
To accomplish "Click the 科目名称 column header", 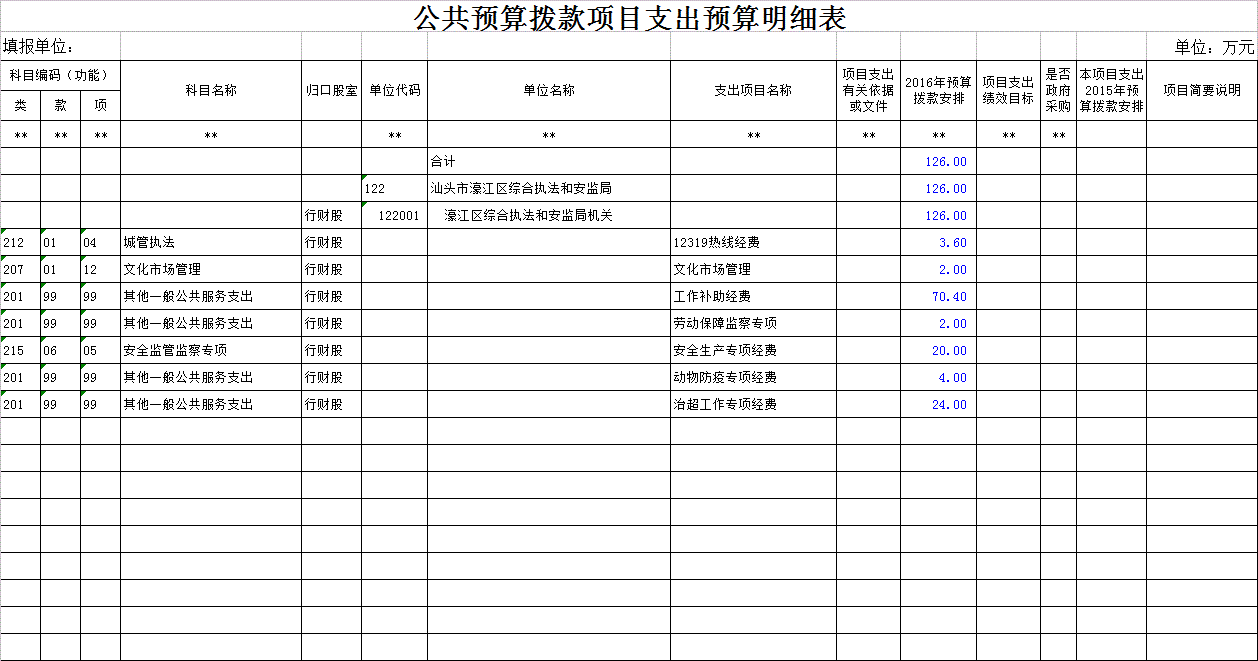I will tap(211, 90).
